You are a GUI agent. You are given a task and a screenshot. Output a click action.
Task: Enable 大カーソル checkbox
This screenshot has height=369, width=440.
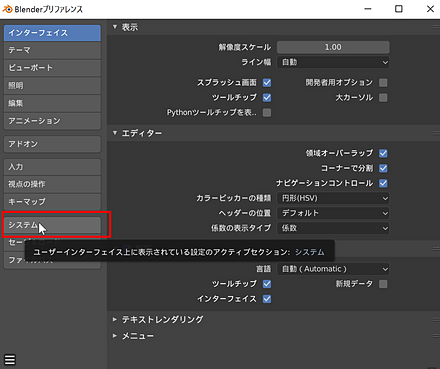(383, 97)
